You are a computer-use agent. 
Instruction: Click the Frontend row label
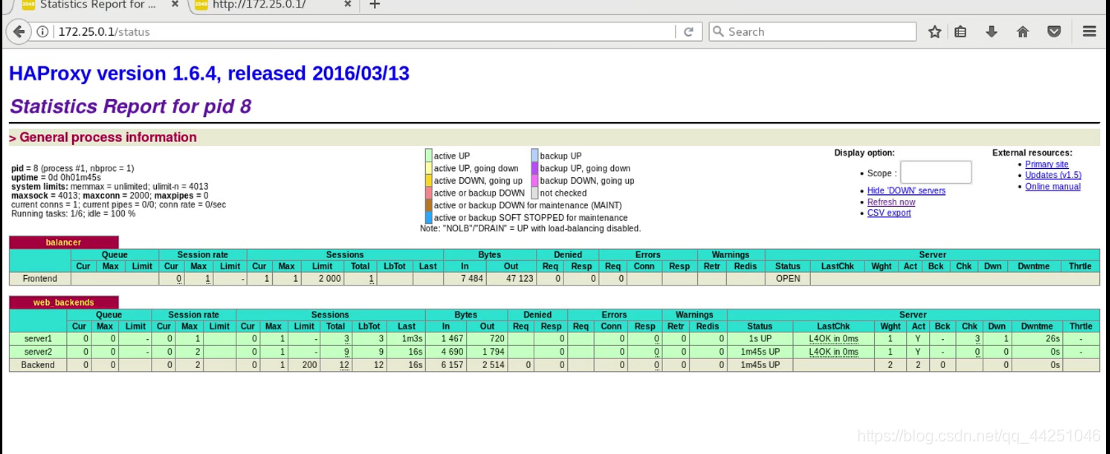(x=39, y=279)
